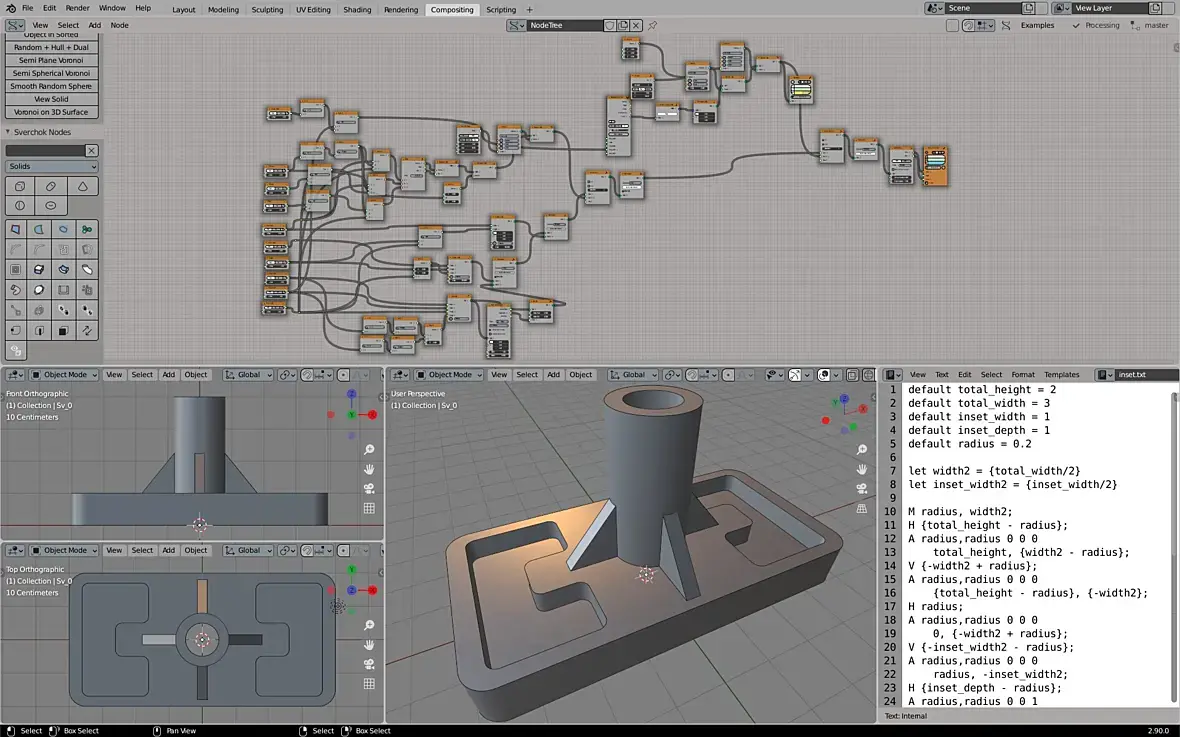This screenshot has width=1180, height=737.
Task: Switch to the Scripting workspace tab
Action: [x=501, y=9]
